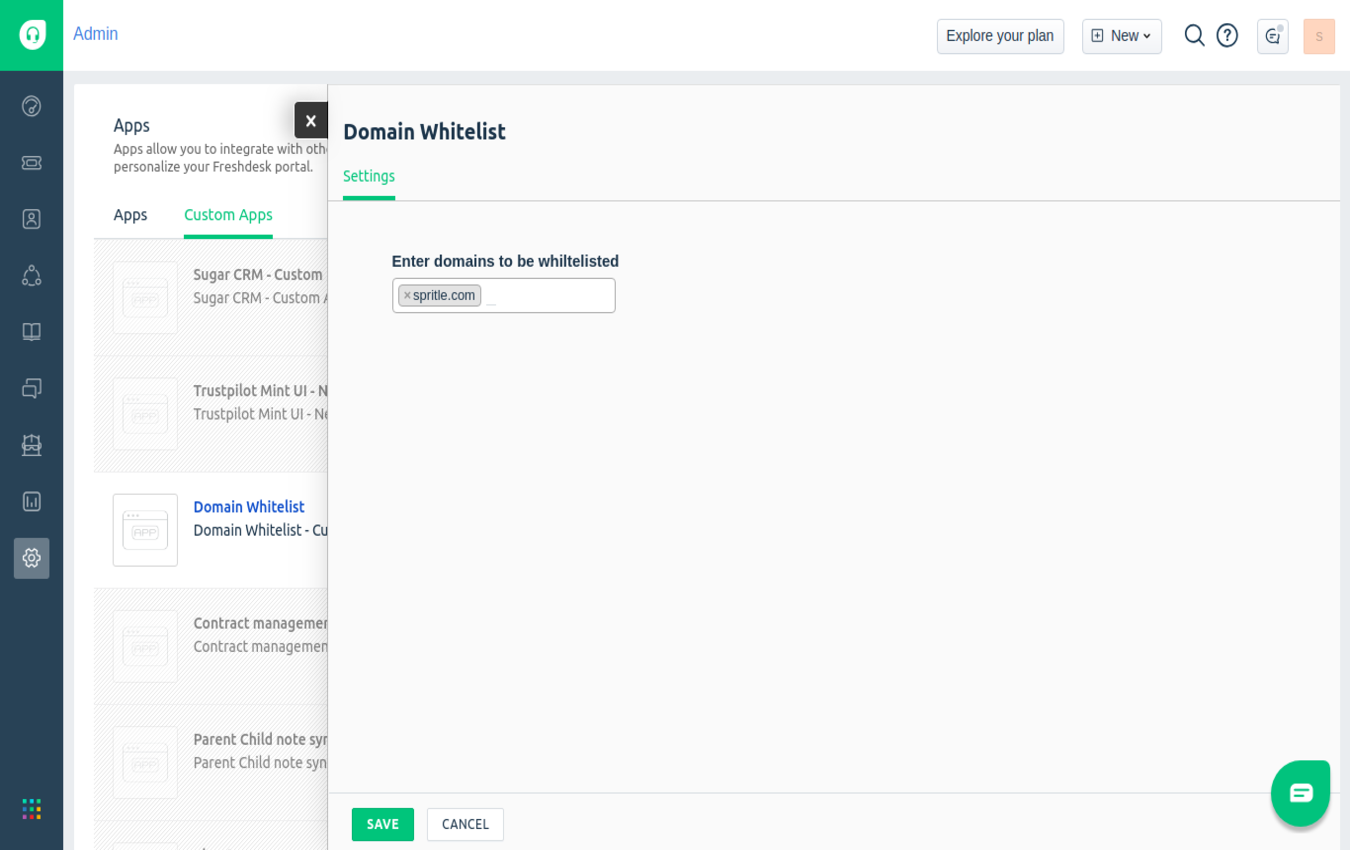This screenshot has width=1350, height=850.
Task: Open Tickets icon in sidebar
Action: (x=31, y=162)
